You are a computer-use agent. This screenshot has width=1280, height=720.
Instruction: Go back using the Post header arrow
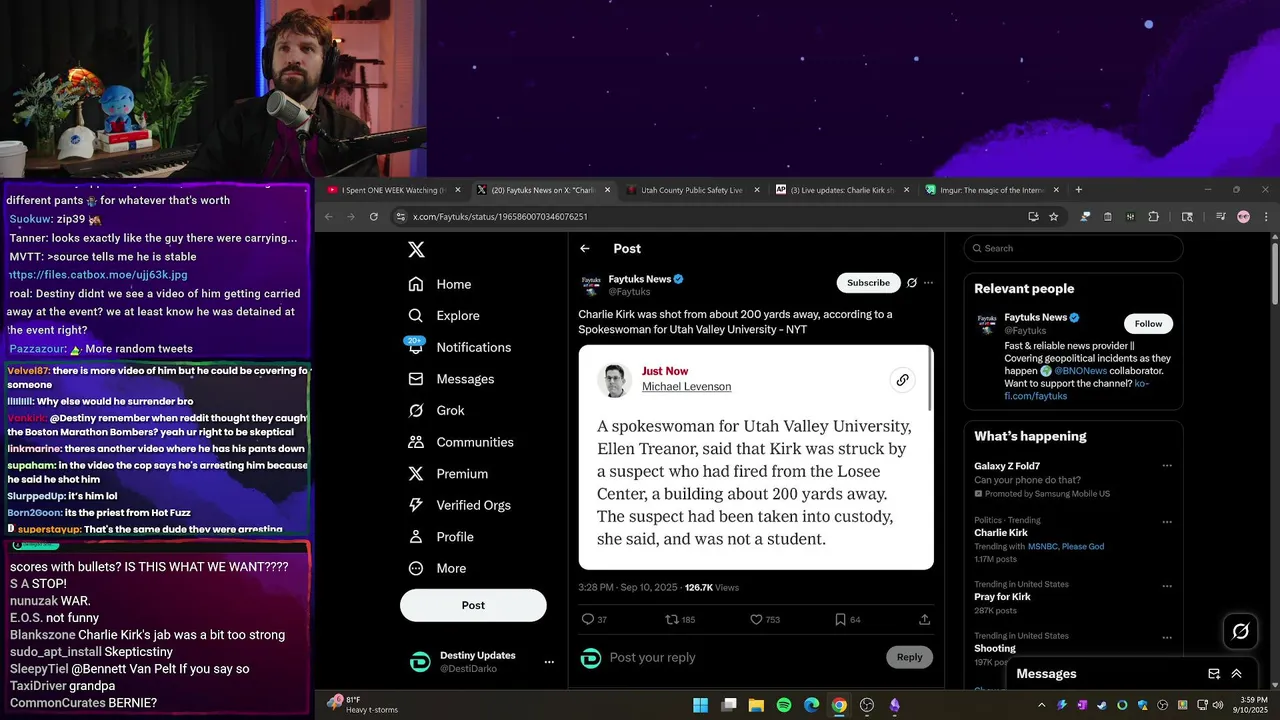pos(585,249)
